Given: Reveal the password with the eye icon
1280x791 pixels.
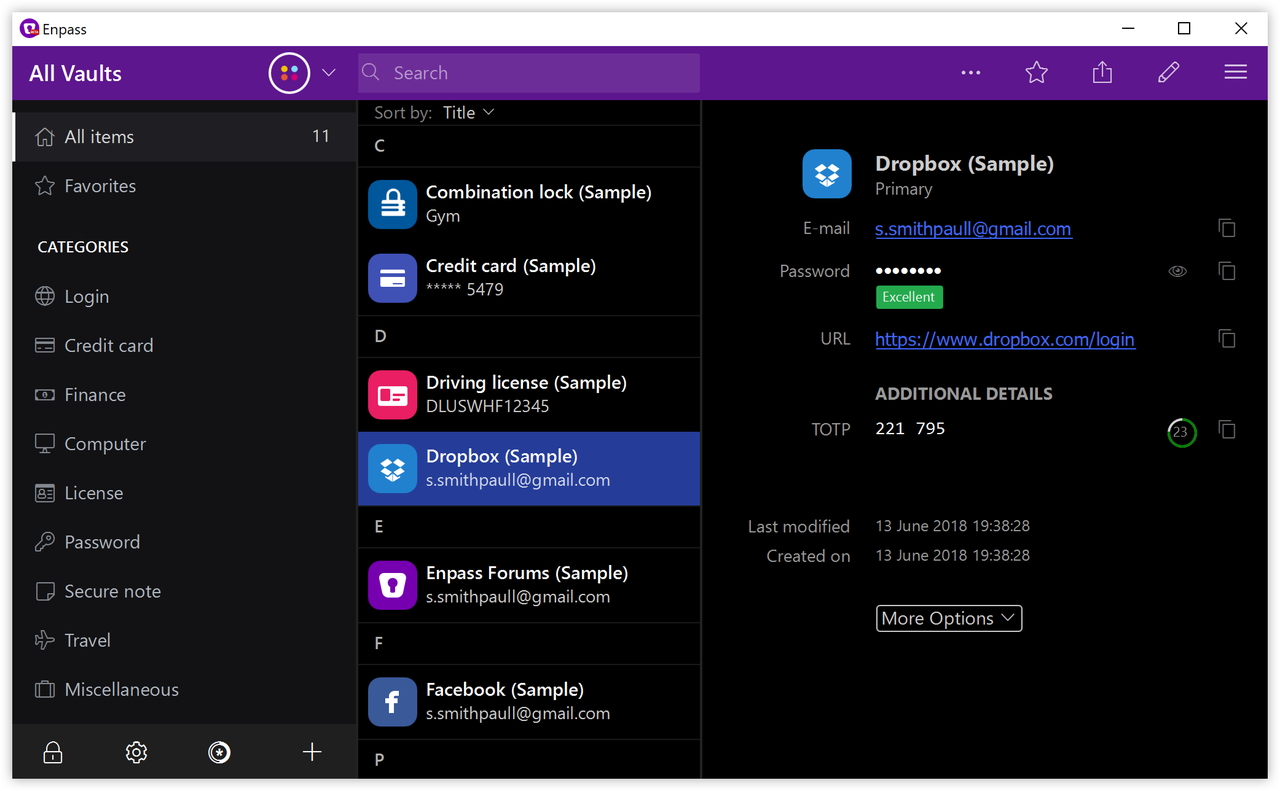Looking at the screenshot, I should (x=1177, y=271).
